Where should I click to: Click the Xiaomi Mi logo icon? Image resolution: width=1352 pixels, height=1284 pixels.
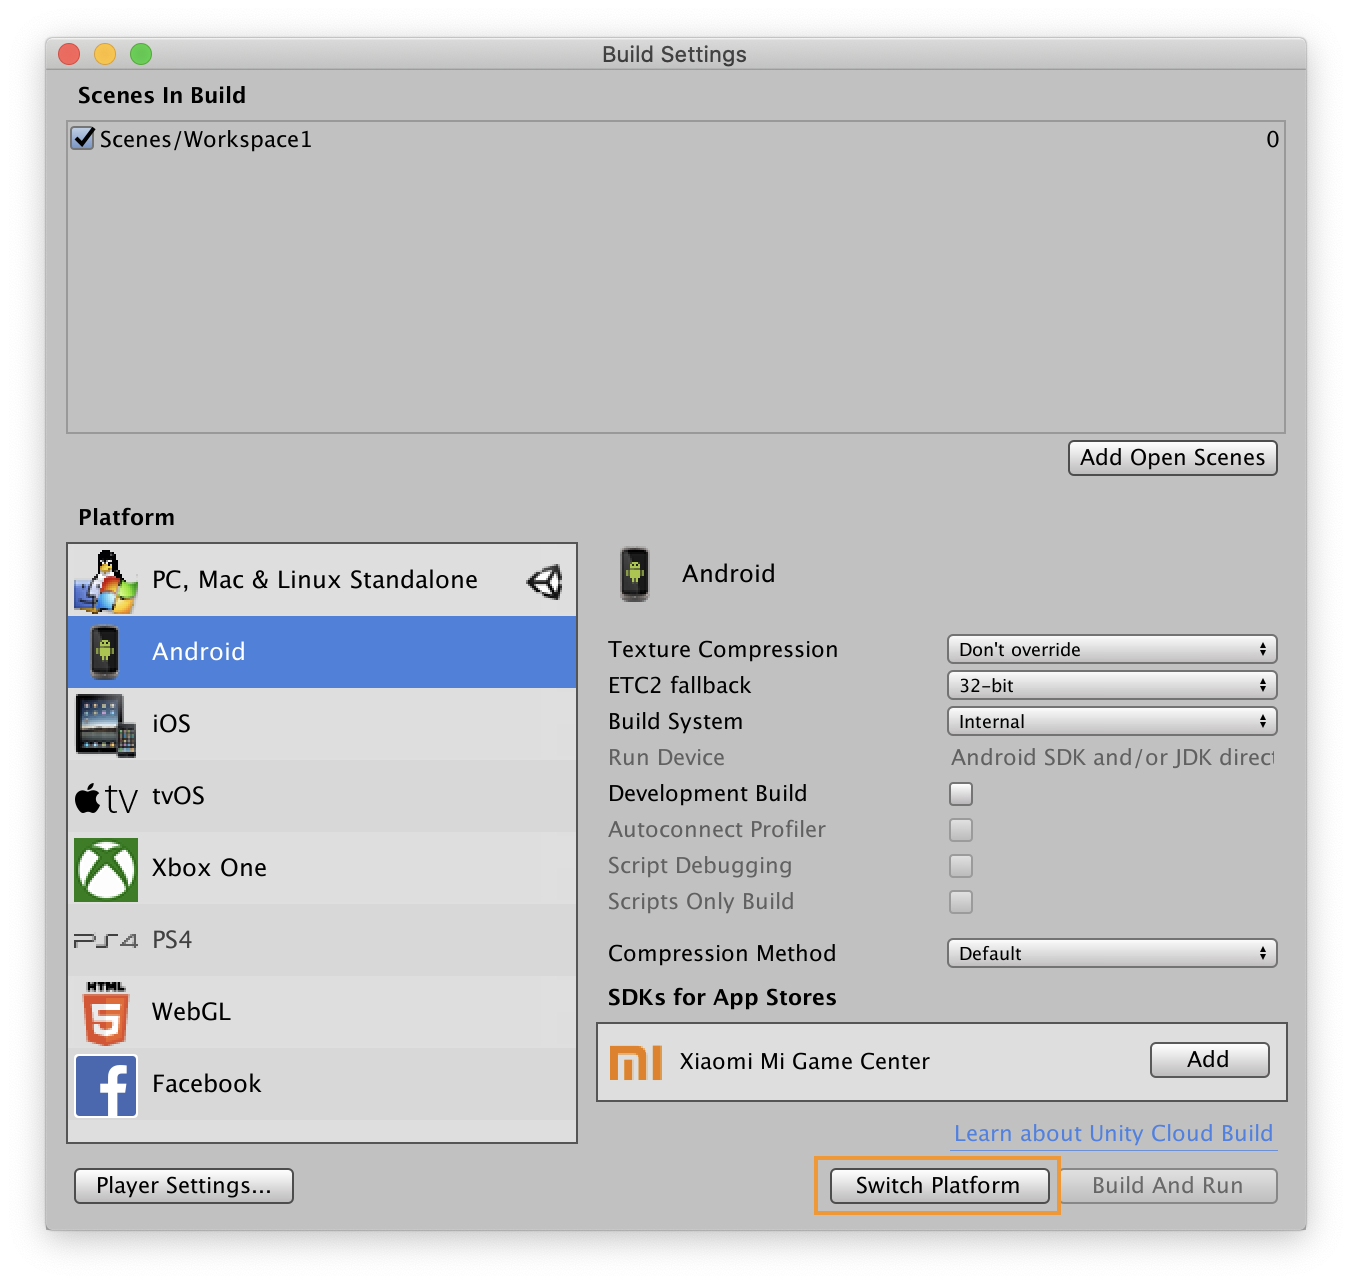[x=636, y=1062]
